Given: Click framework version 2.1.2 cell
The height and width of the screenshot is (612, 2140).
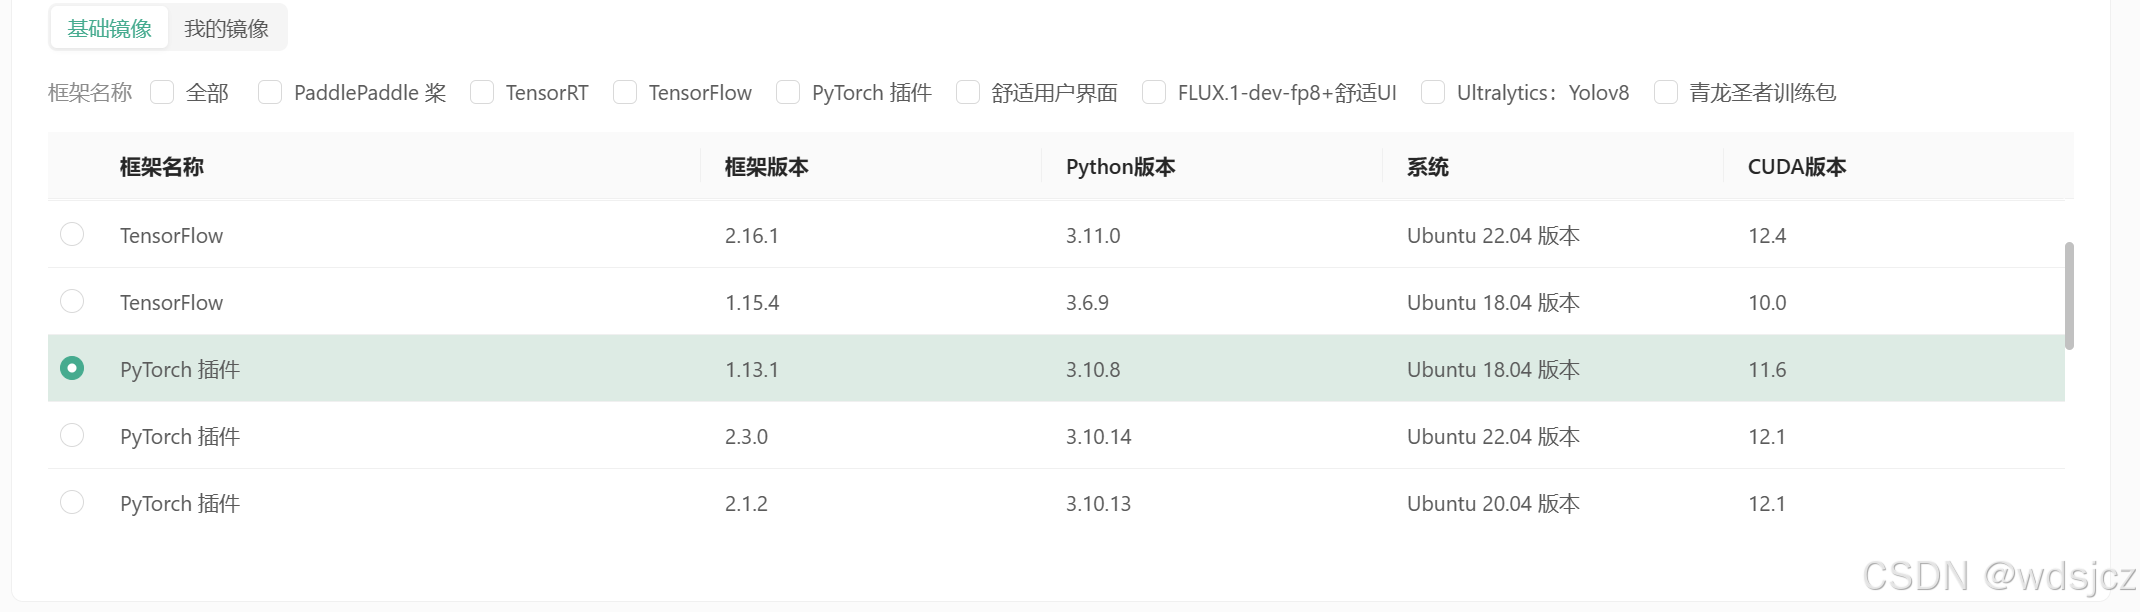Looking at the screenshot, I should tap(746, 504).
